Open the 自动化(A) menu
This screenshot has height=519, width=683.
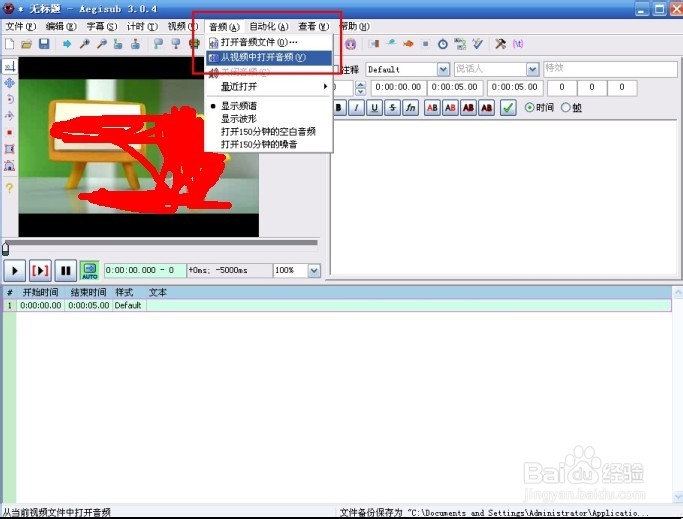(269, 27)
